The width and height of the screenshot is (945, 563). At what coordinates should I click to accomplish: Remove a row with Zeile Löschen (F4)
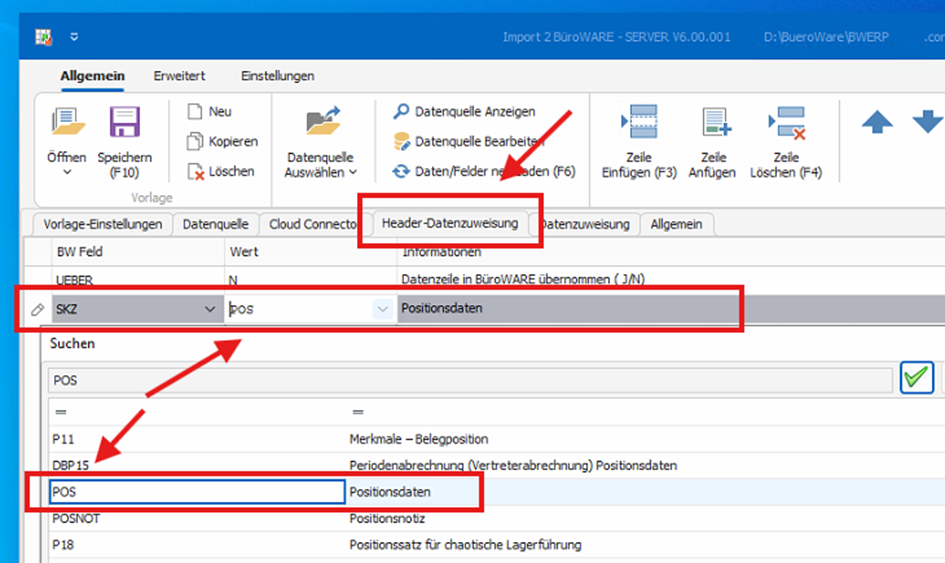(786, 142)
